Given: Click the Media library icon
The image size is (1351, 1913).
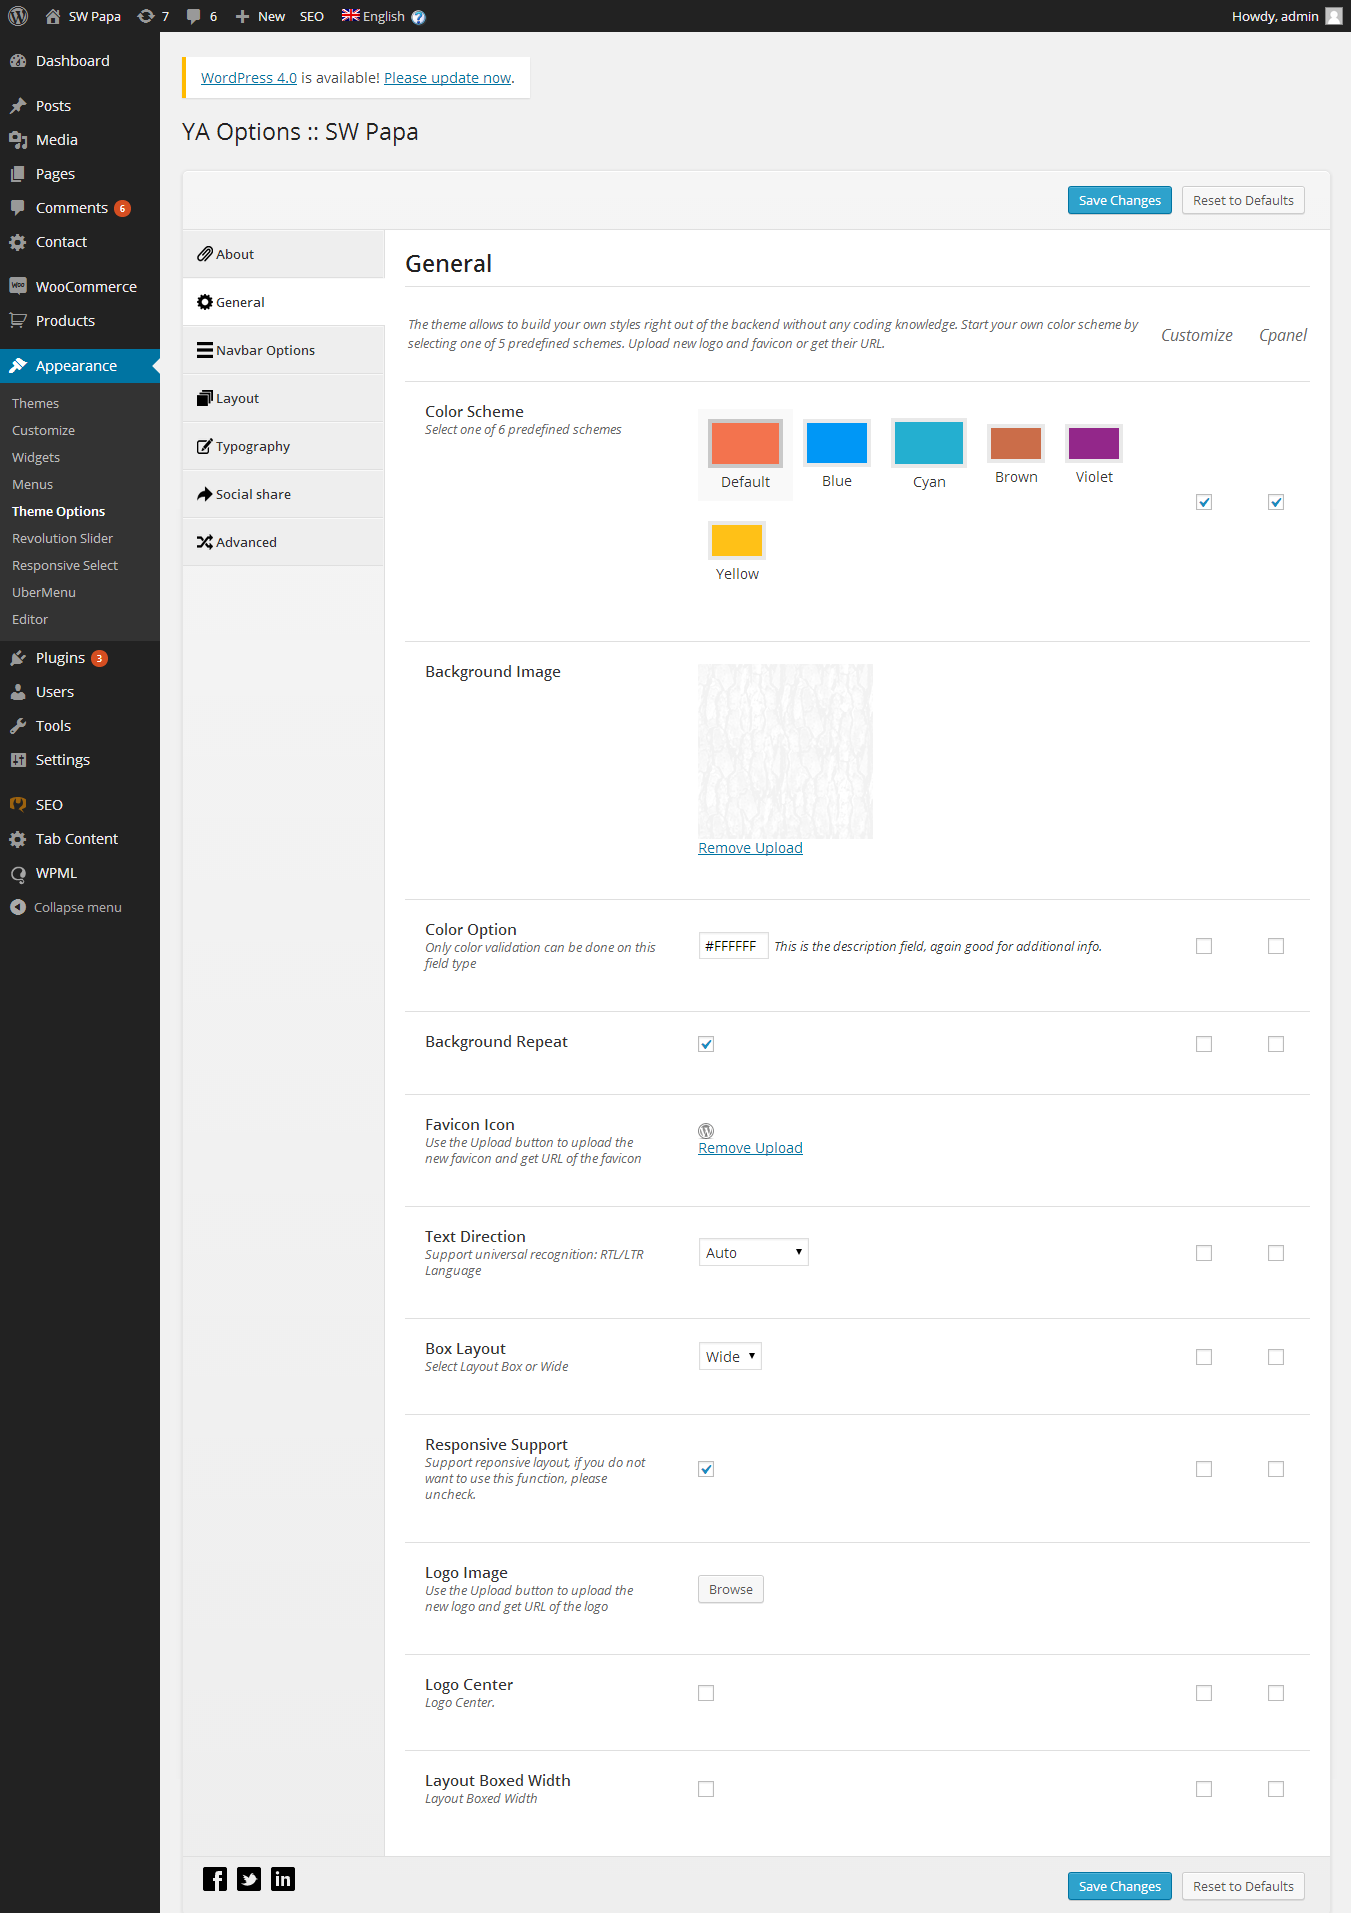Looking at the screenshot, I should [x=18, y=140].
